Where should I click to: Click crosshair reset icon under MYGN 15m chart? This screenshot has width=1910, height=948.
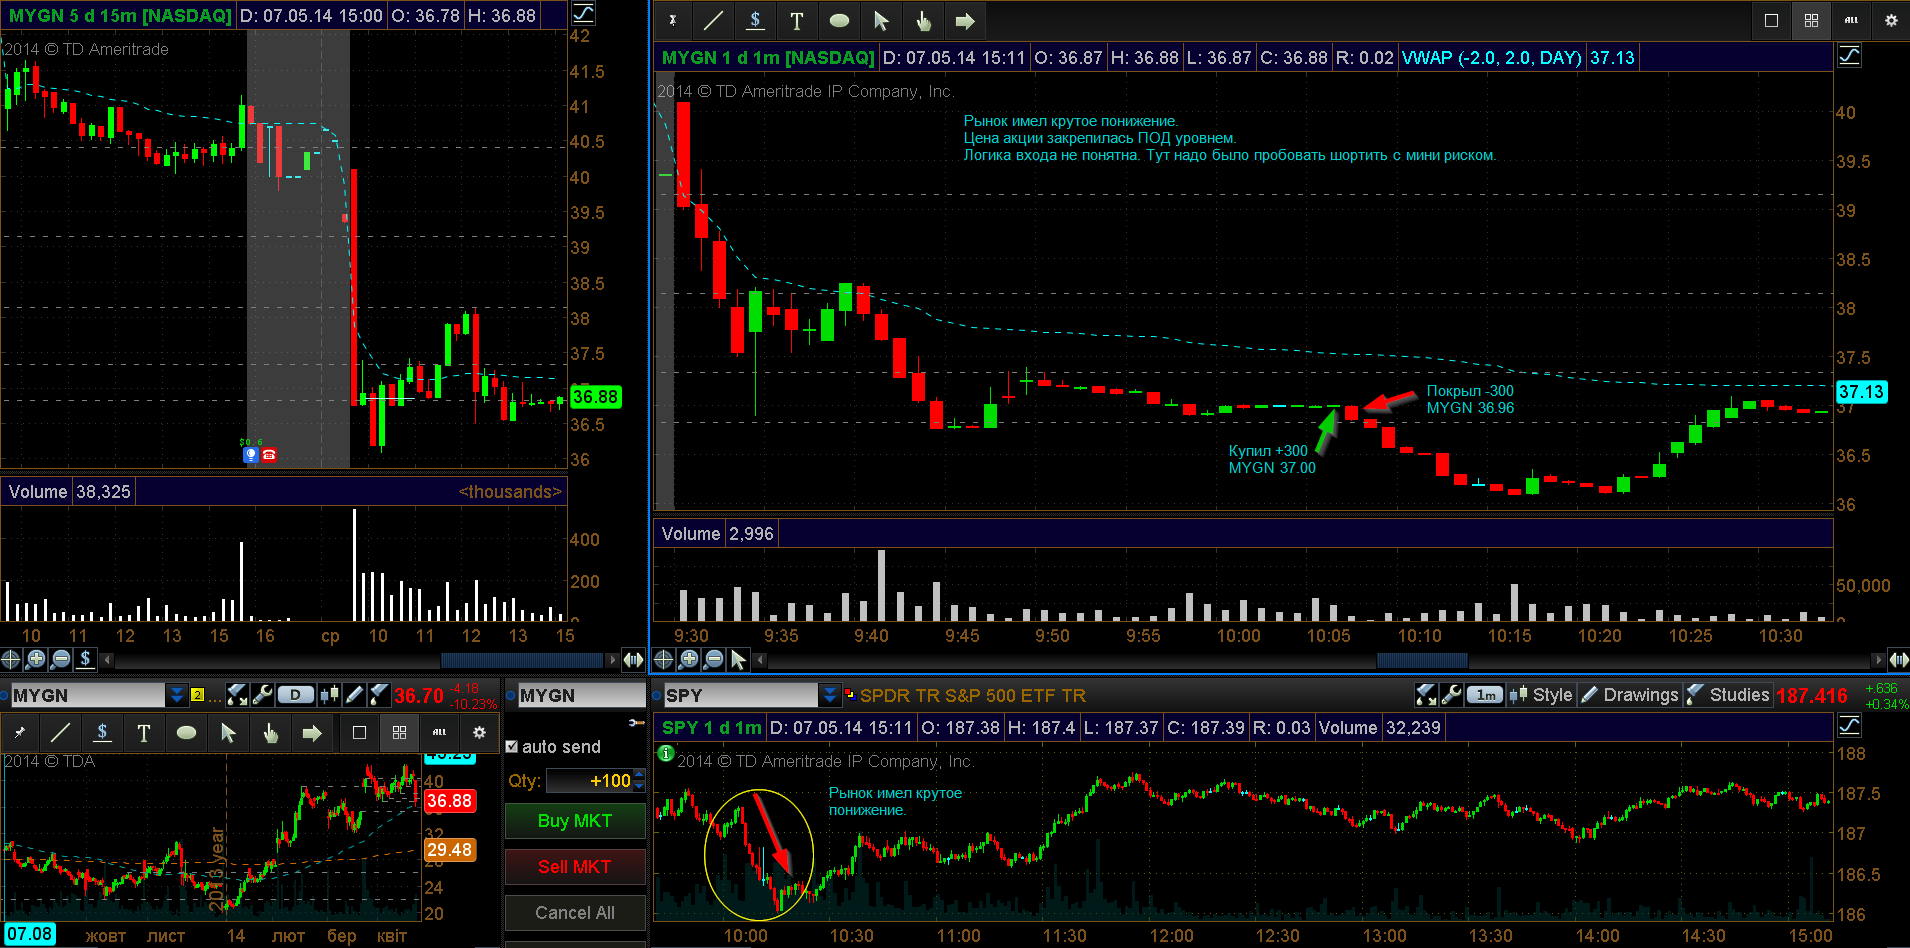click(11, 659)
